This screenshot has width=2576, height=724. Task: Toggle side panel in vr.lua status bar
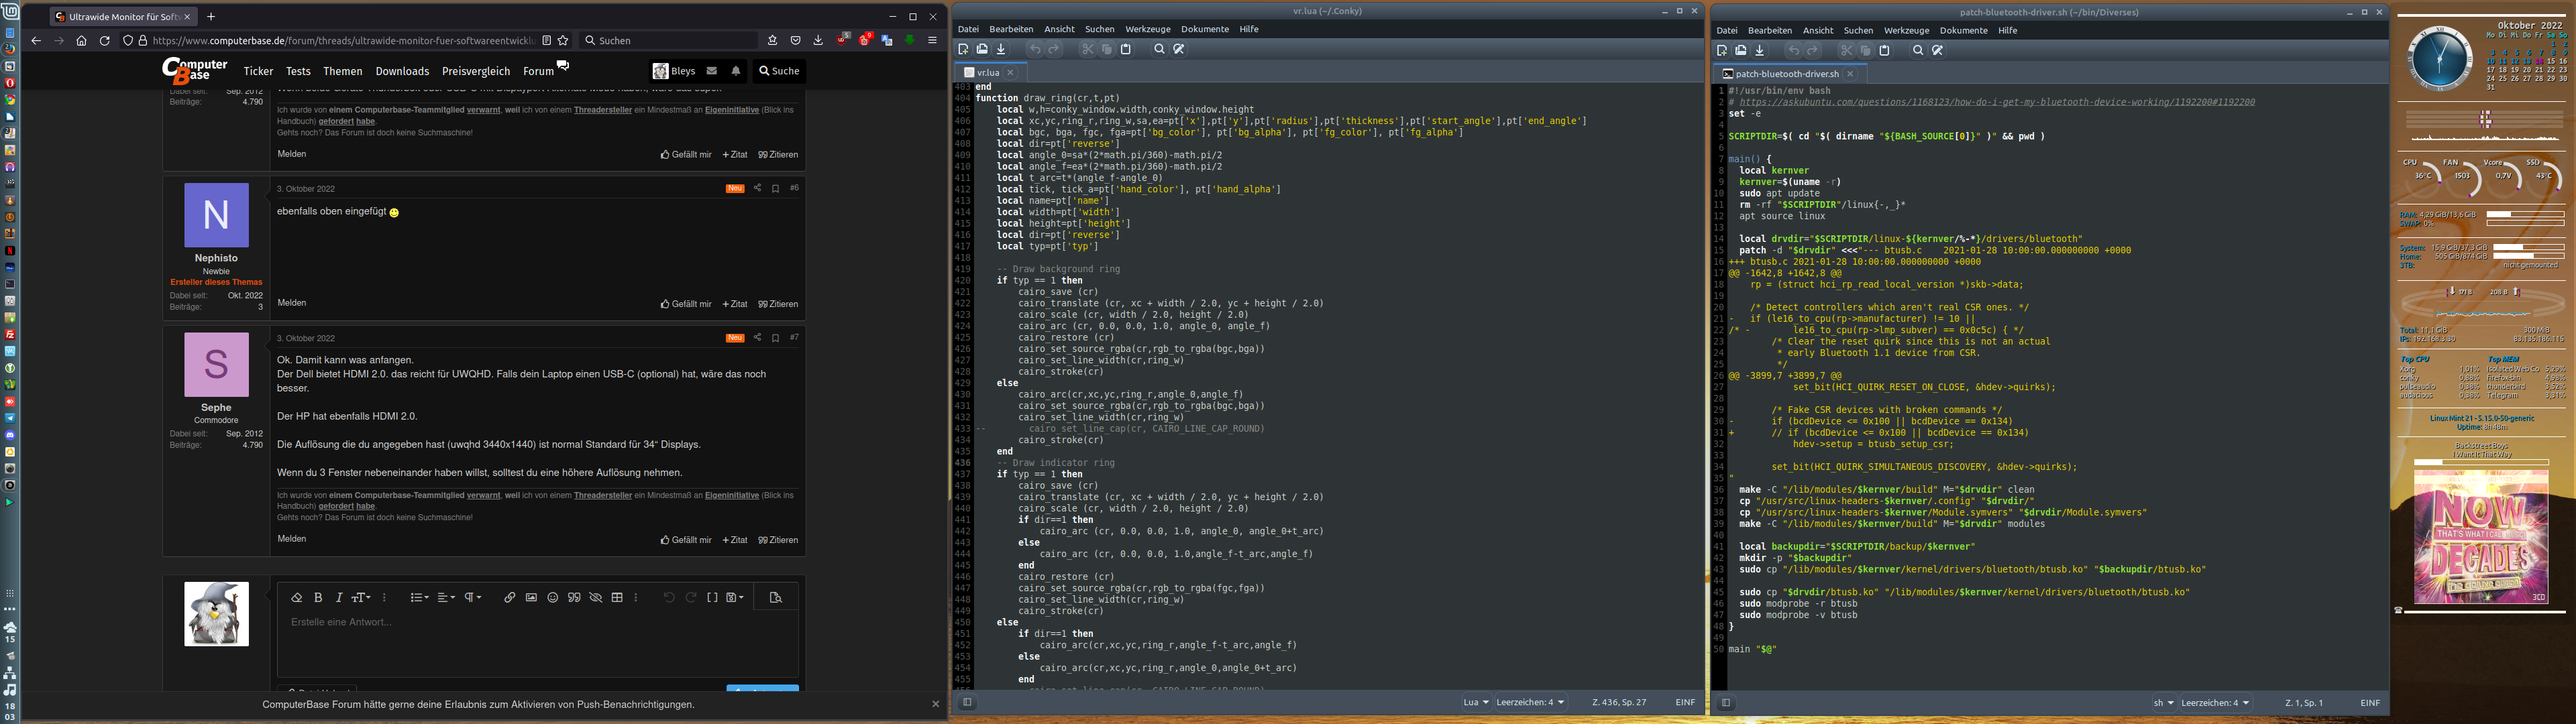(967, 702)
